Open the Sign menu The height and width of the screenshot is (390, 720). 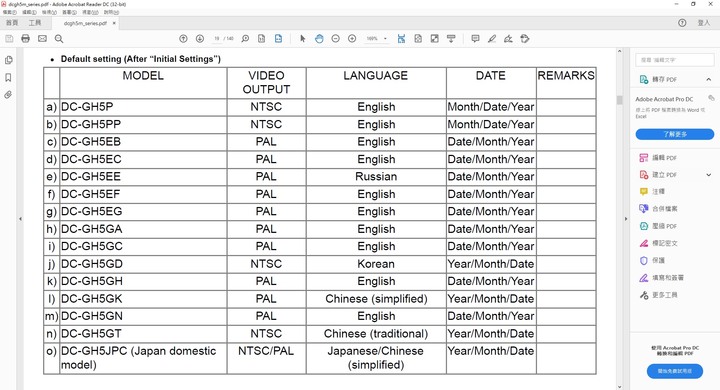tap(70, 12)
